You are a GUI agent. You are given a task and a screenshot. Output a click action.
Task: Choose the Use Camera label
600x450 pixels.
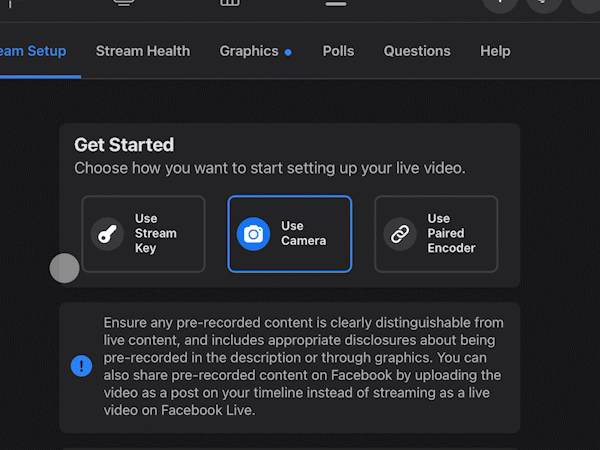[303, 234]
